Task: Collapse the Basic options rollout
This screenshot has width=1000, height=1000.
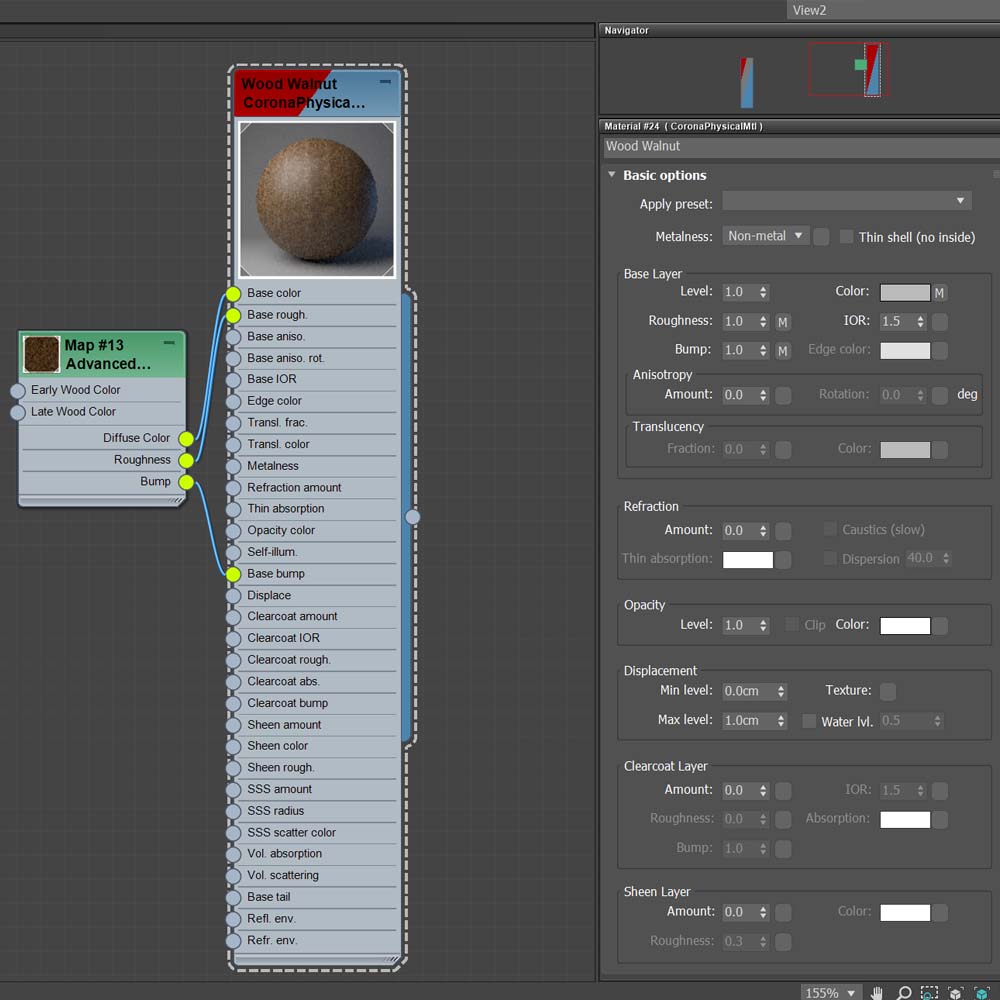Action: [612, 175]
